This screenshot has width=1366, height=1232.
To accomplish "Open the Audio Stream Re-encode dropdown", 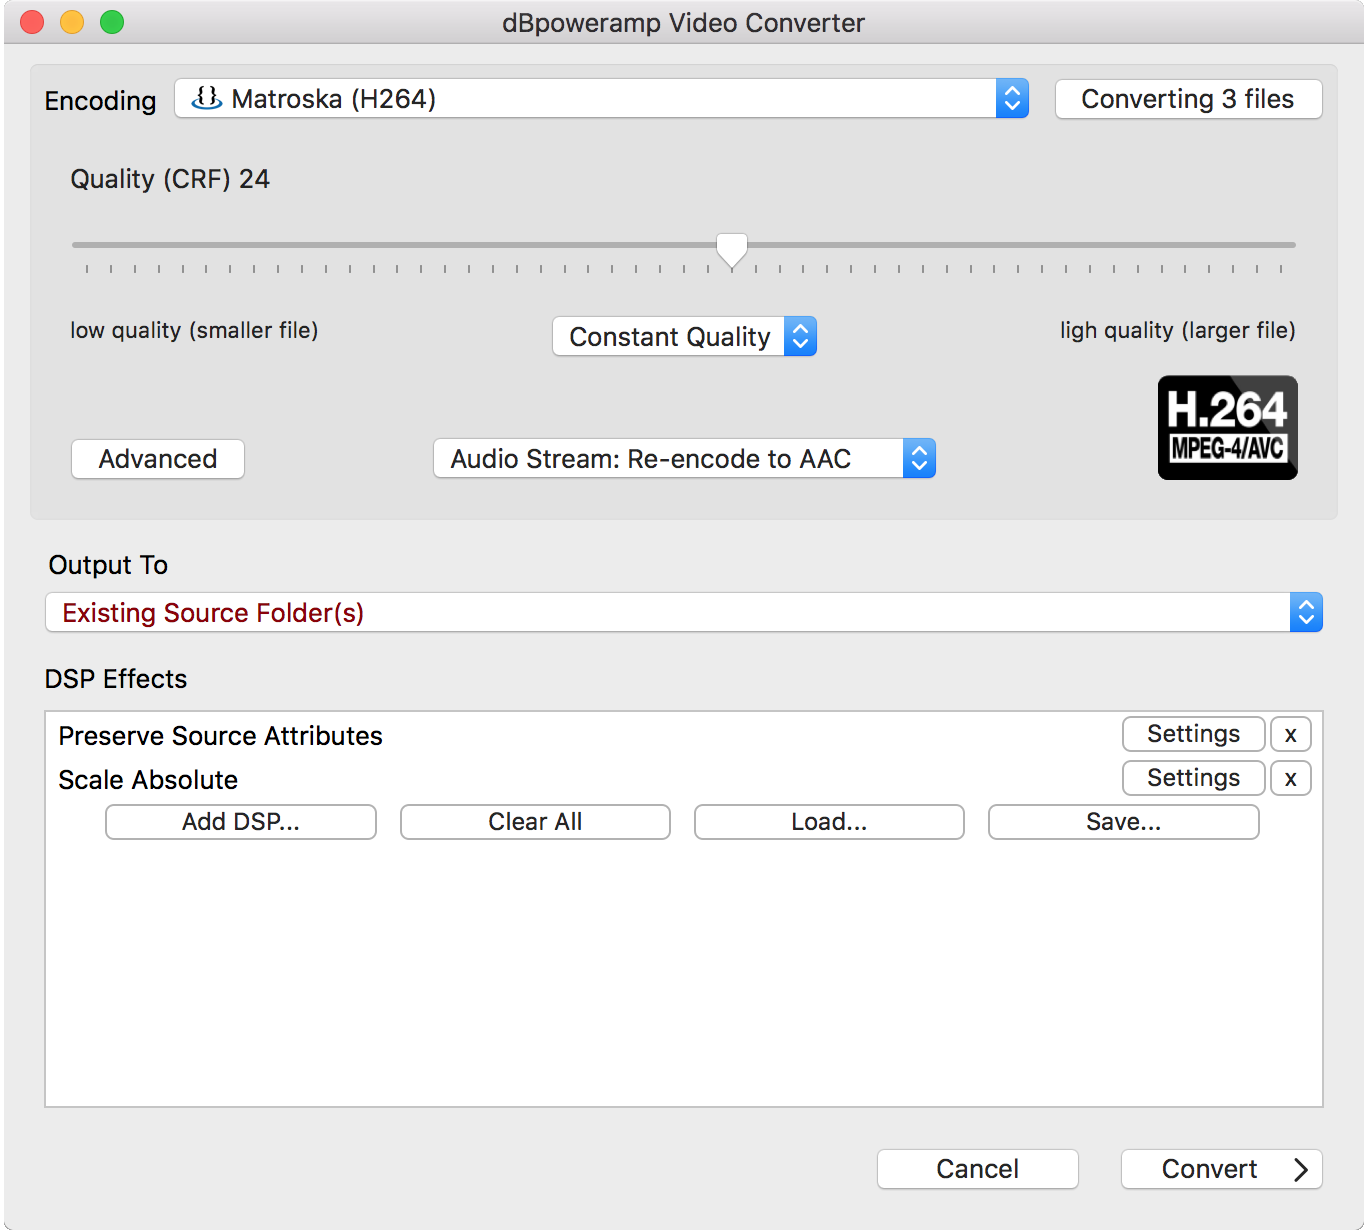I will point(684,459).
